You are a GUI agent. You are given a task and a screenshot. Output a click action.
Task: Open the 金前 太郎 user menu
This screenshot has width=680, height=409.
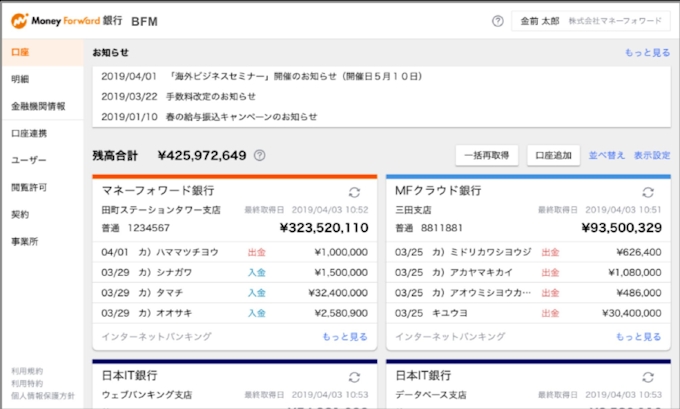coord(591,21)
